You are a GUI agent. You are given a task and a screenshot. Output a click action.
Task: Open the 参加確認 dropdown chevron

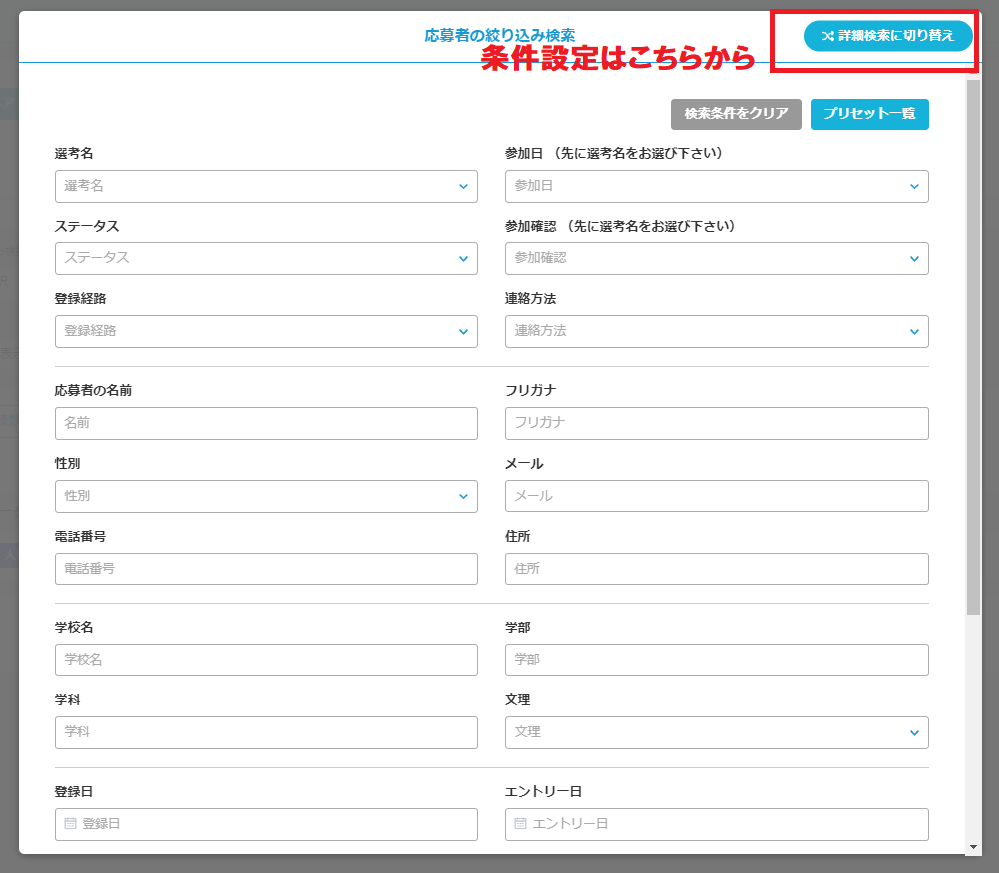point(914,259)
